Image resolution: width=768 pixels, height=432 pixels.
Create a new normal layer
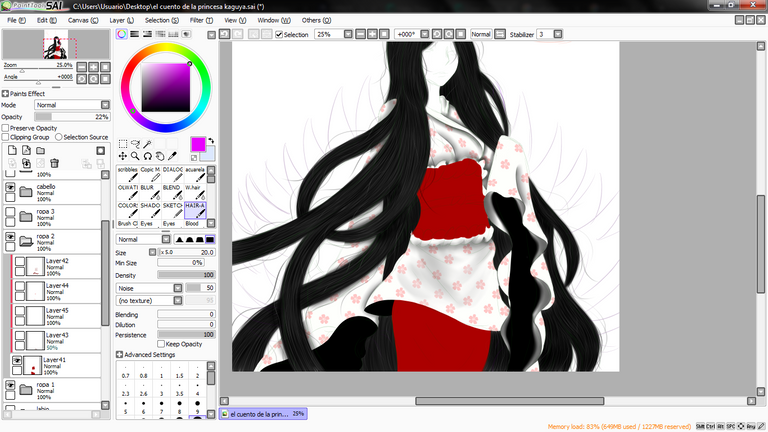point(12,150)
